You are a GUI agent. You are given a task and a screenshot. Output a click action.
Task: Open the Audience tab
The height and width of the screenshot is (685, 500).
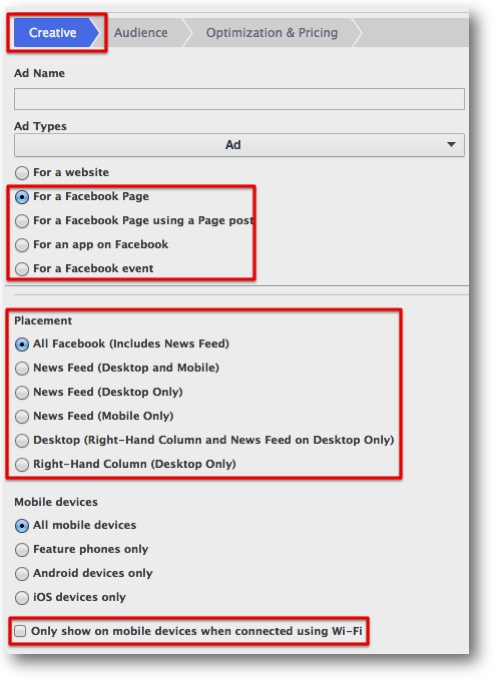(x=141, y=33)
